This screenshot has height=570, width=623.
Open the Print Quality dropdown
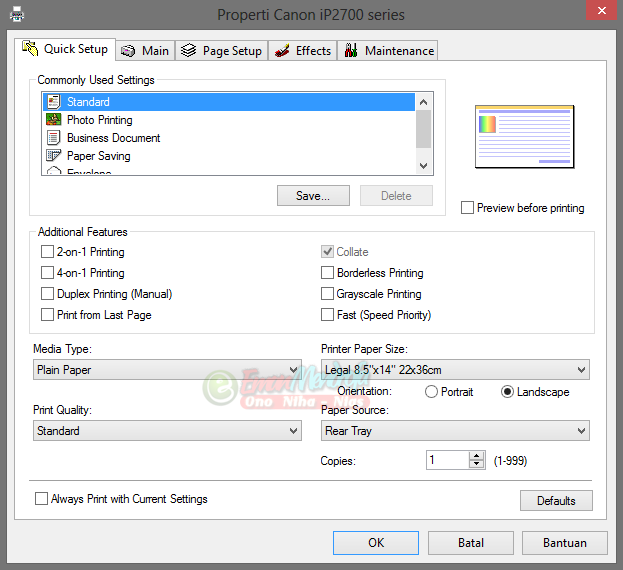click(x=167, y=431)
